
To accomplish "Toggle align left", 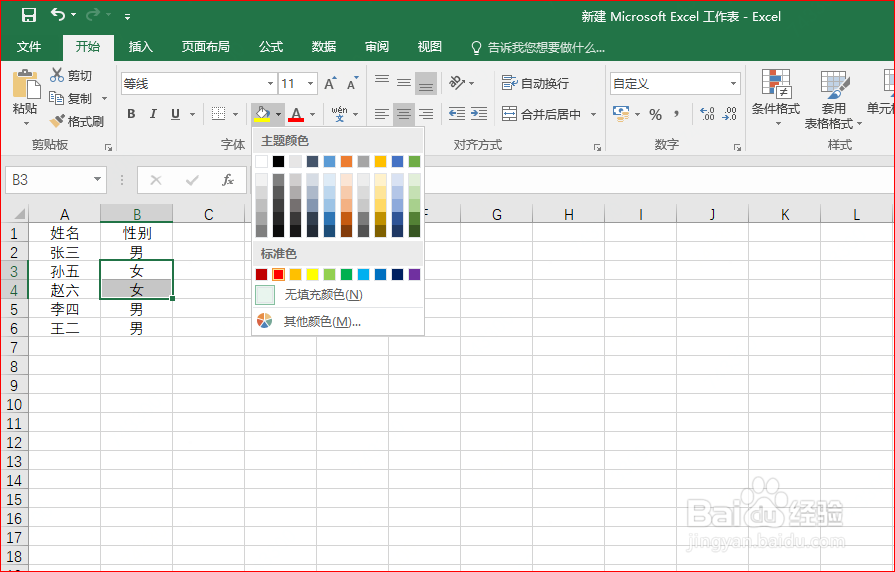I will pyautogui.click(x=382, y=114).
